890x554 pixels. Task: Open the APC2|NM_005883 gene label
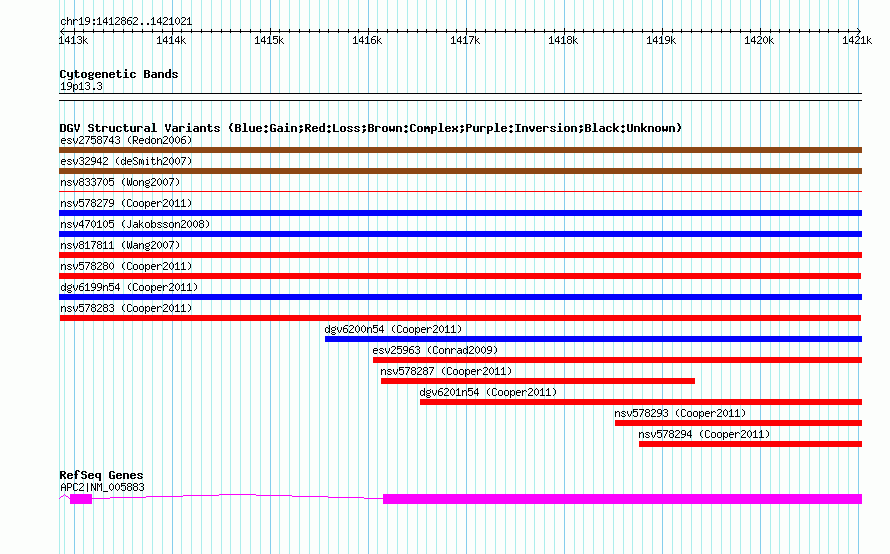click(102, 487)
